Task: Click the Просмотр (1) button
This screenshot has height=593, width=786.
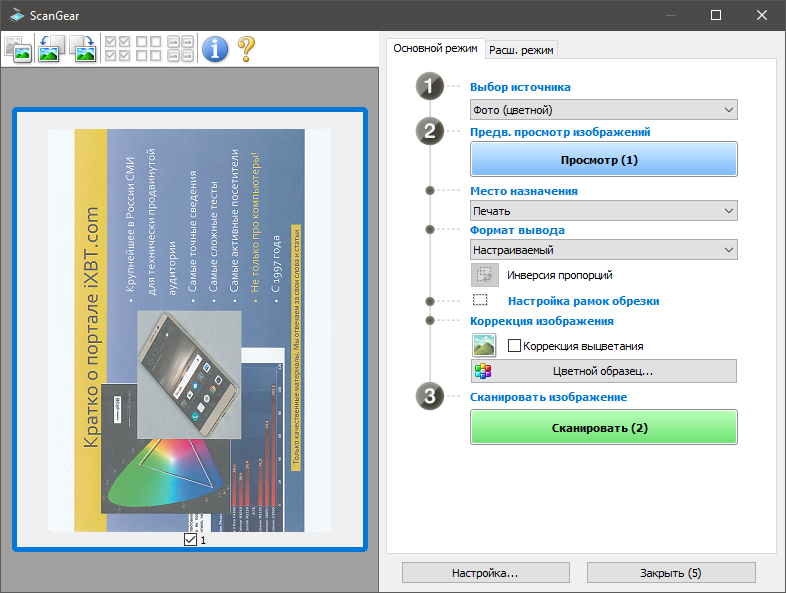Action: (x=604, y=159)
